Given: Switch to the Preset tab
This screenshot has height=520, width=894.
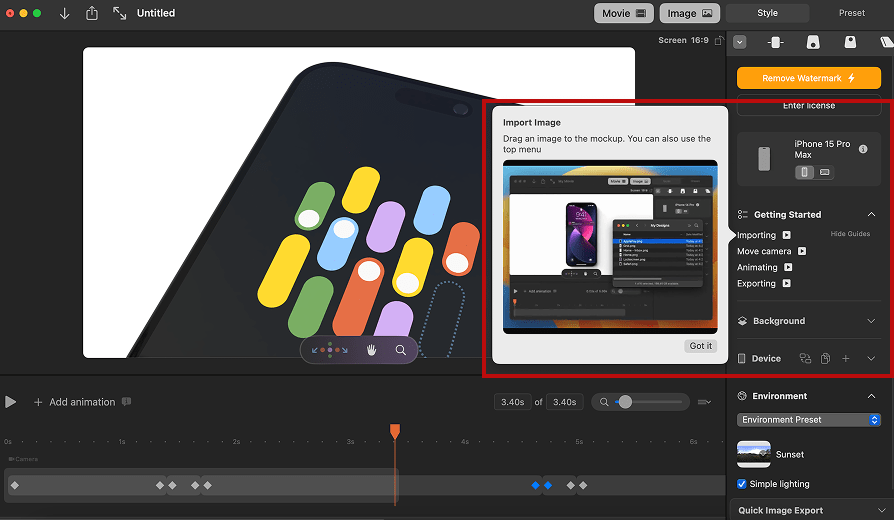Looking at the screenshot, I should coord(852,13).
